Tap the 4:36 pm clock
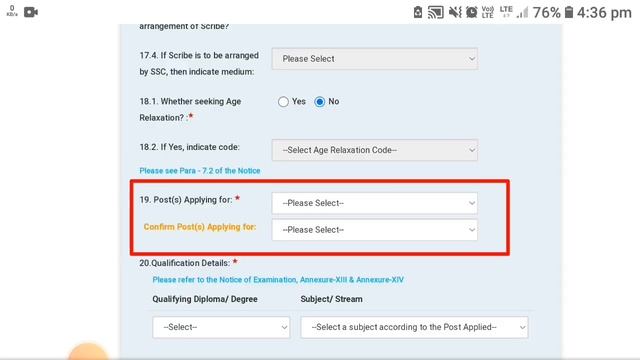Image resolution: width=640 pixels, height=360 pixels. tap(604, 13)
